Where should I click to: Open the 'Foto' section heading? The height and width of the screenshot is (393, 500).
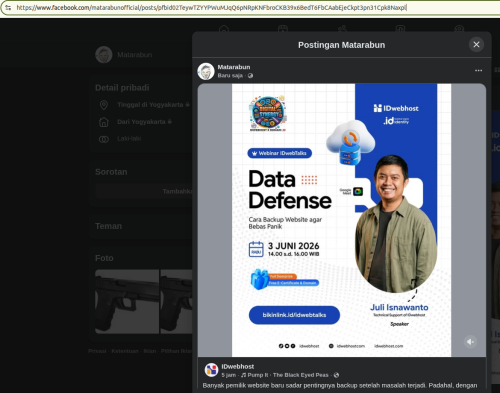(x=104, y=258)
